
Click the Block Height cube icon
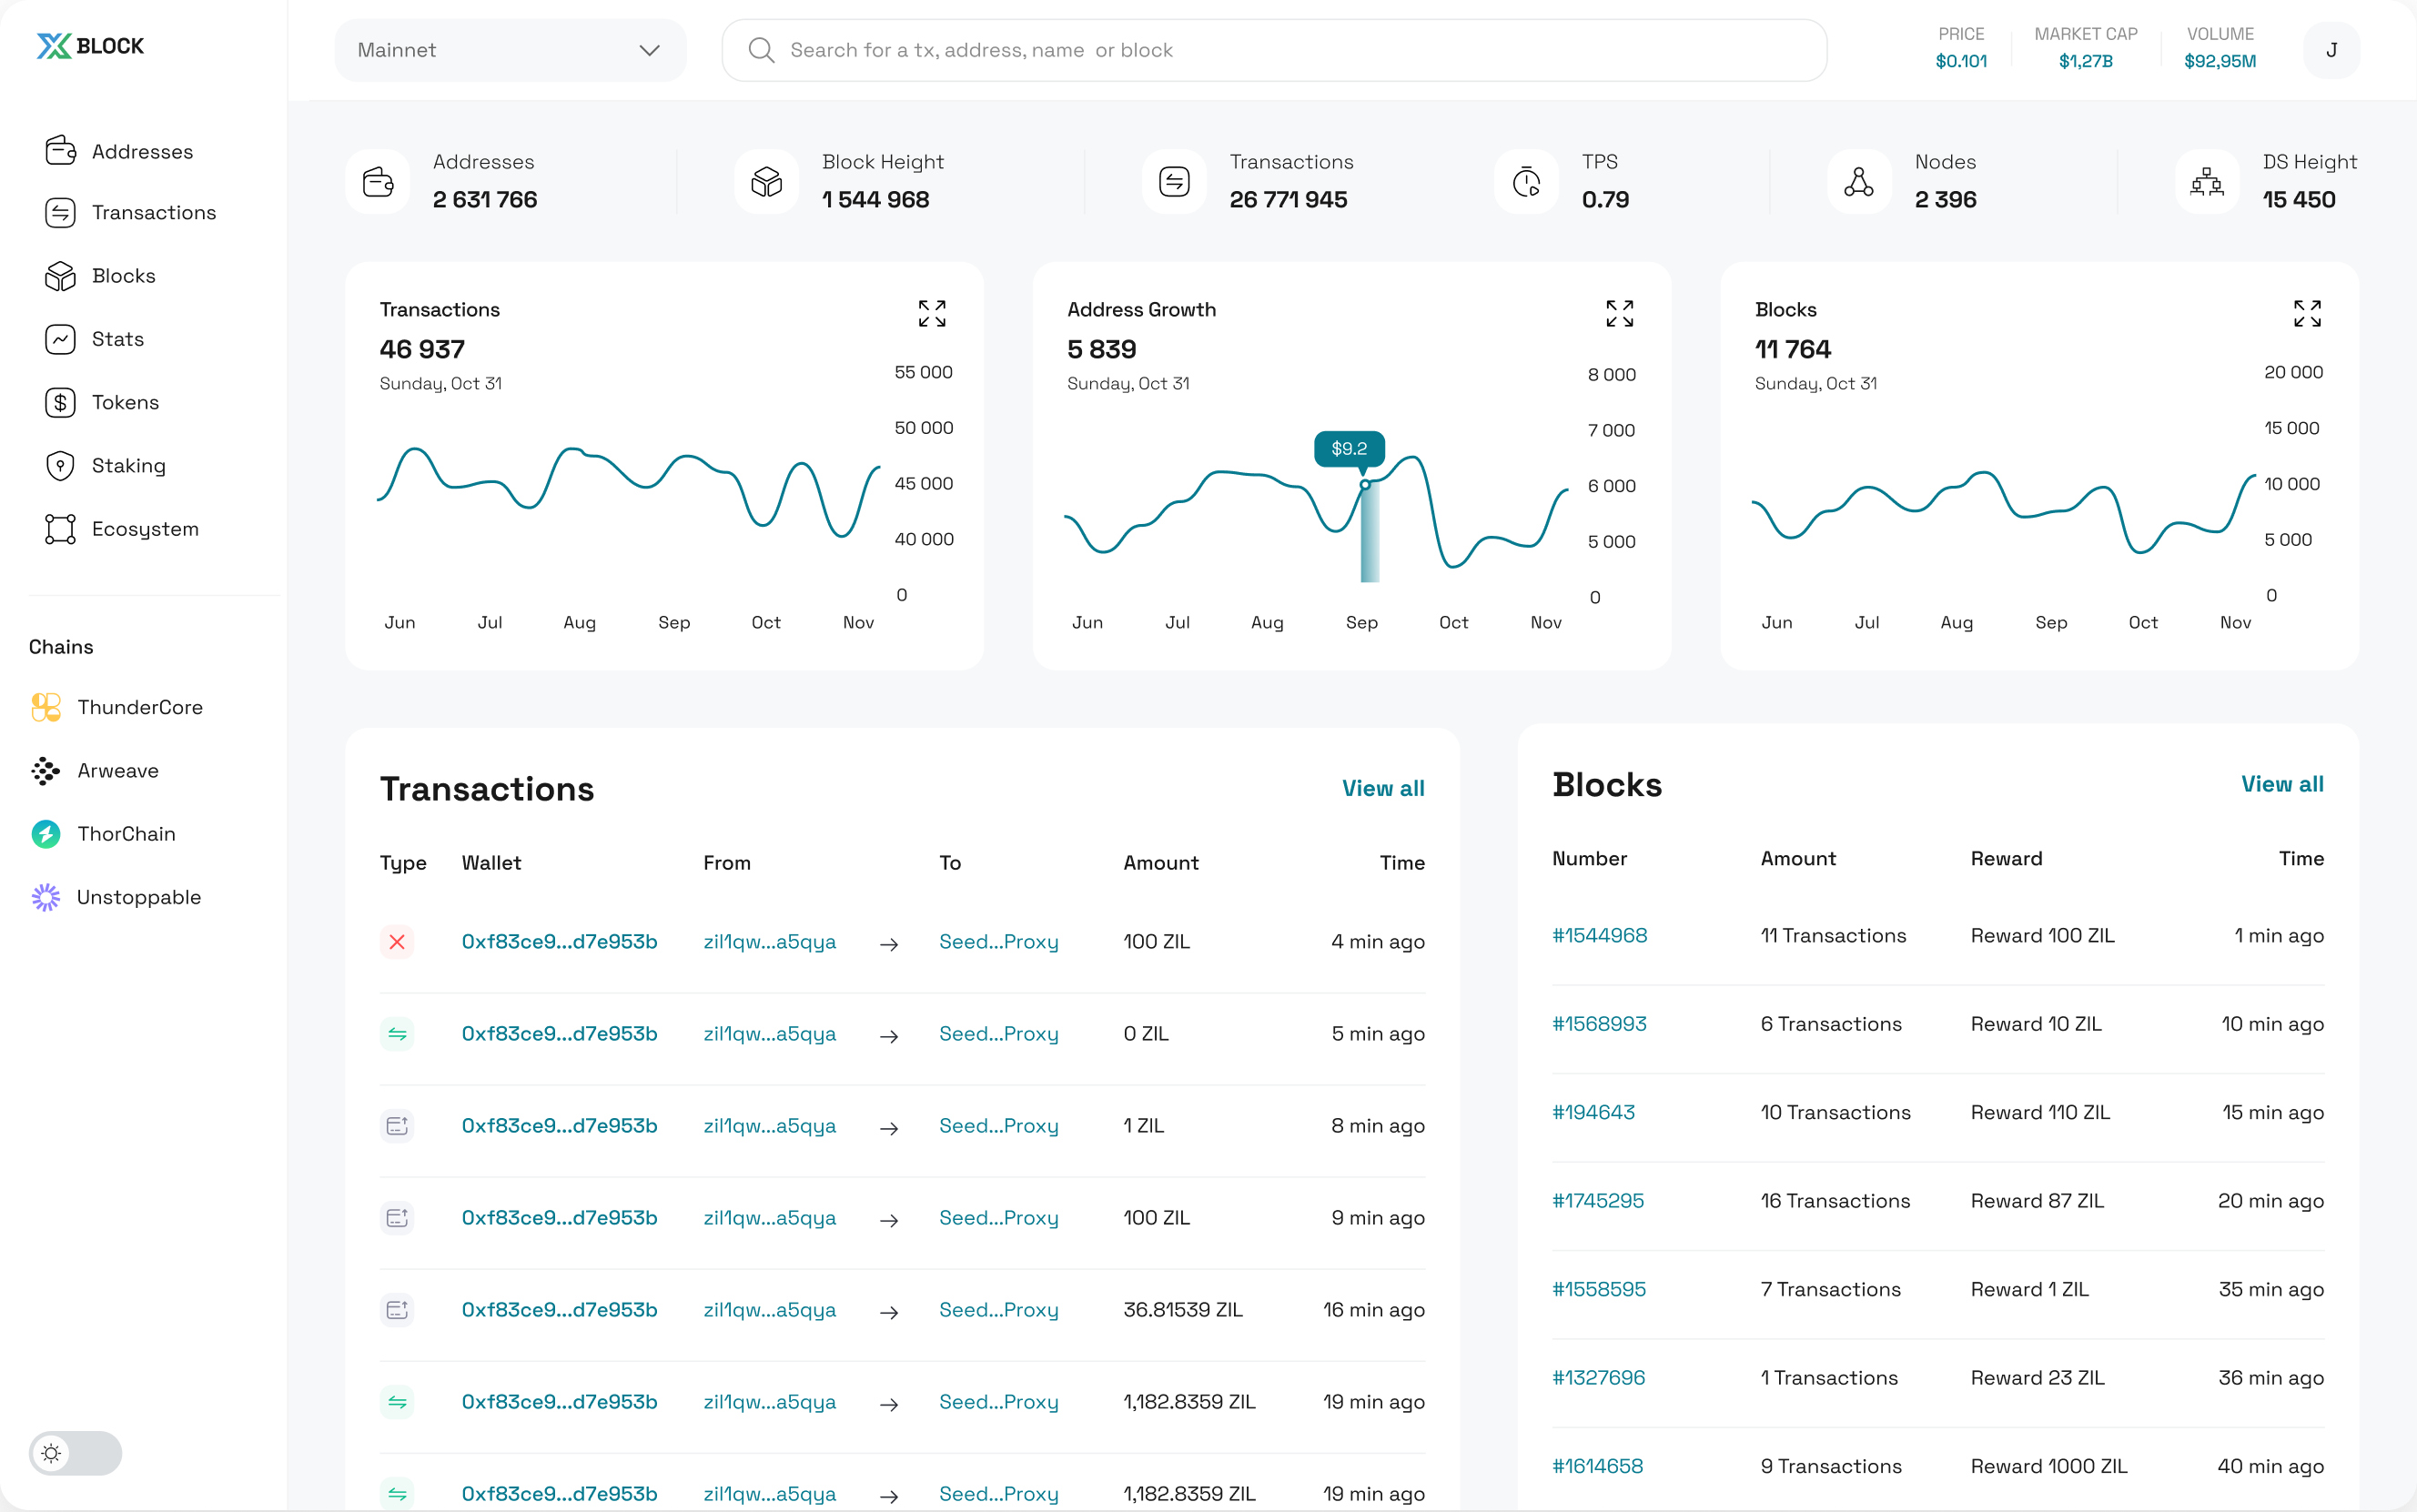767,182
